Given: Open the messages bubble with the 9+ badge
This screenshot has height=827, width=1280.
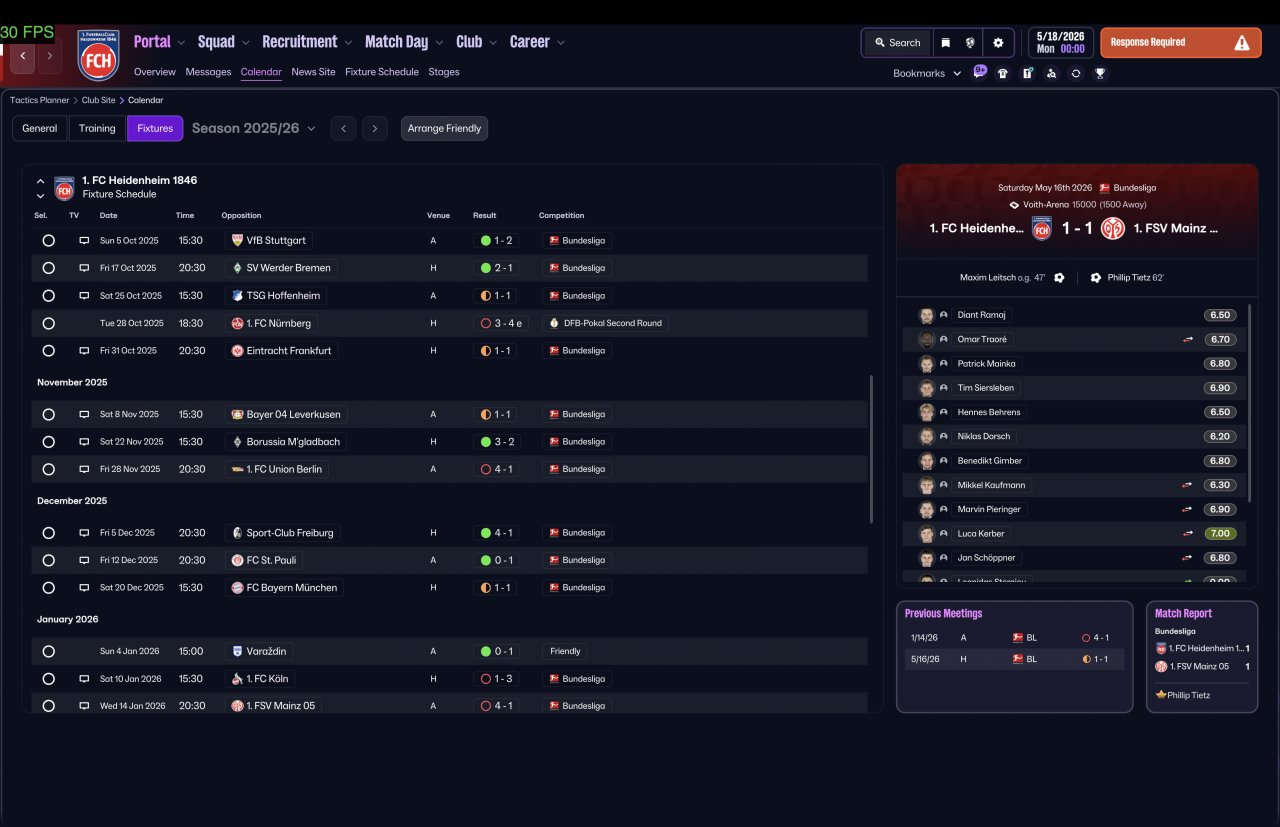Looking at the screenshot, I should (979, 73).
